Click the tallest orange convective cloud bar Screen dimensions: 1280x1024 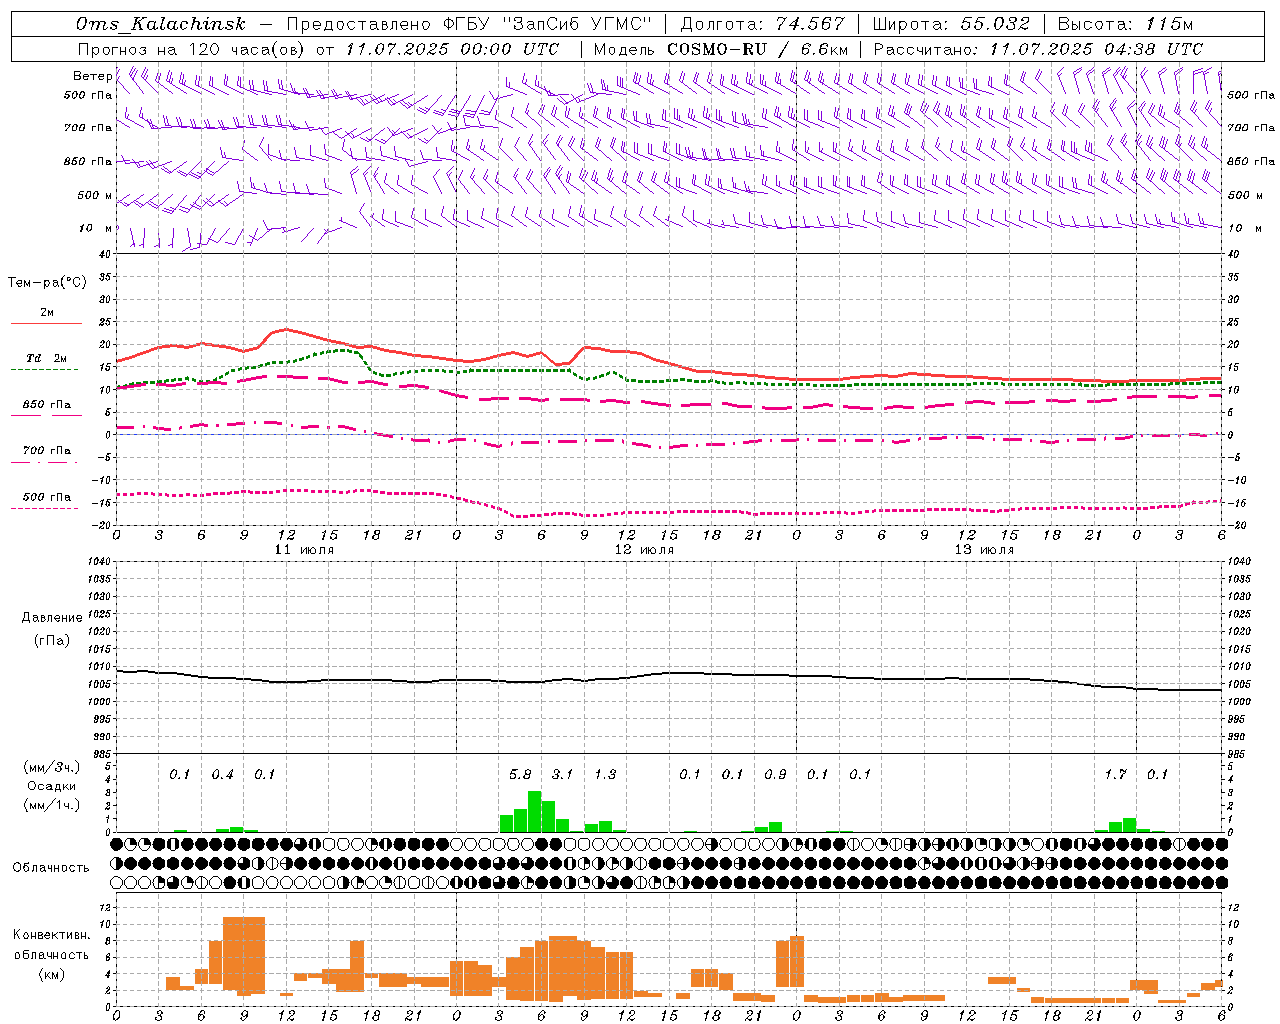pyautogui.click(x=244, y=955)
